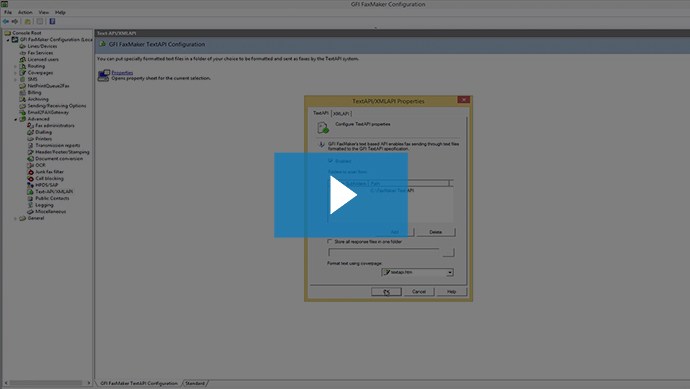Open the textapi.htm coverpage dropdown
The width and height of the screenshot is (690, 389).
click(449, 272)
